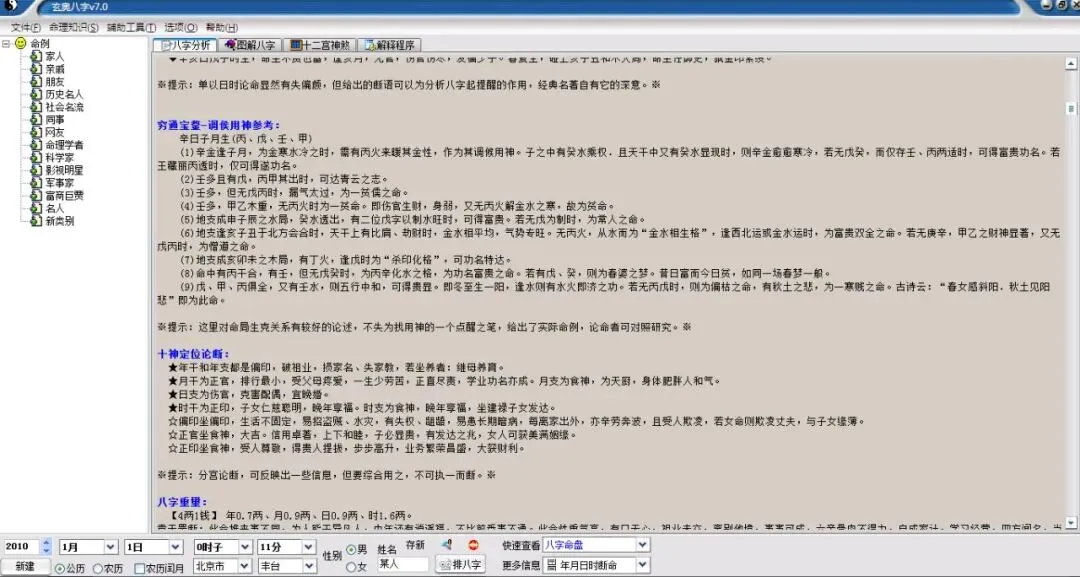
Task: Choose the 农历 calendar radio option
Action: pyautogui.click(x=98, y=569)
